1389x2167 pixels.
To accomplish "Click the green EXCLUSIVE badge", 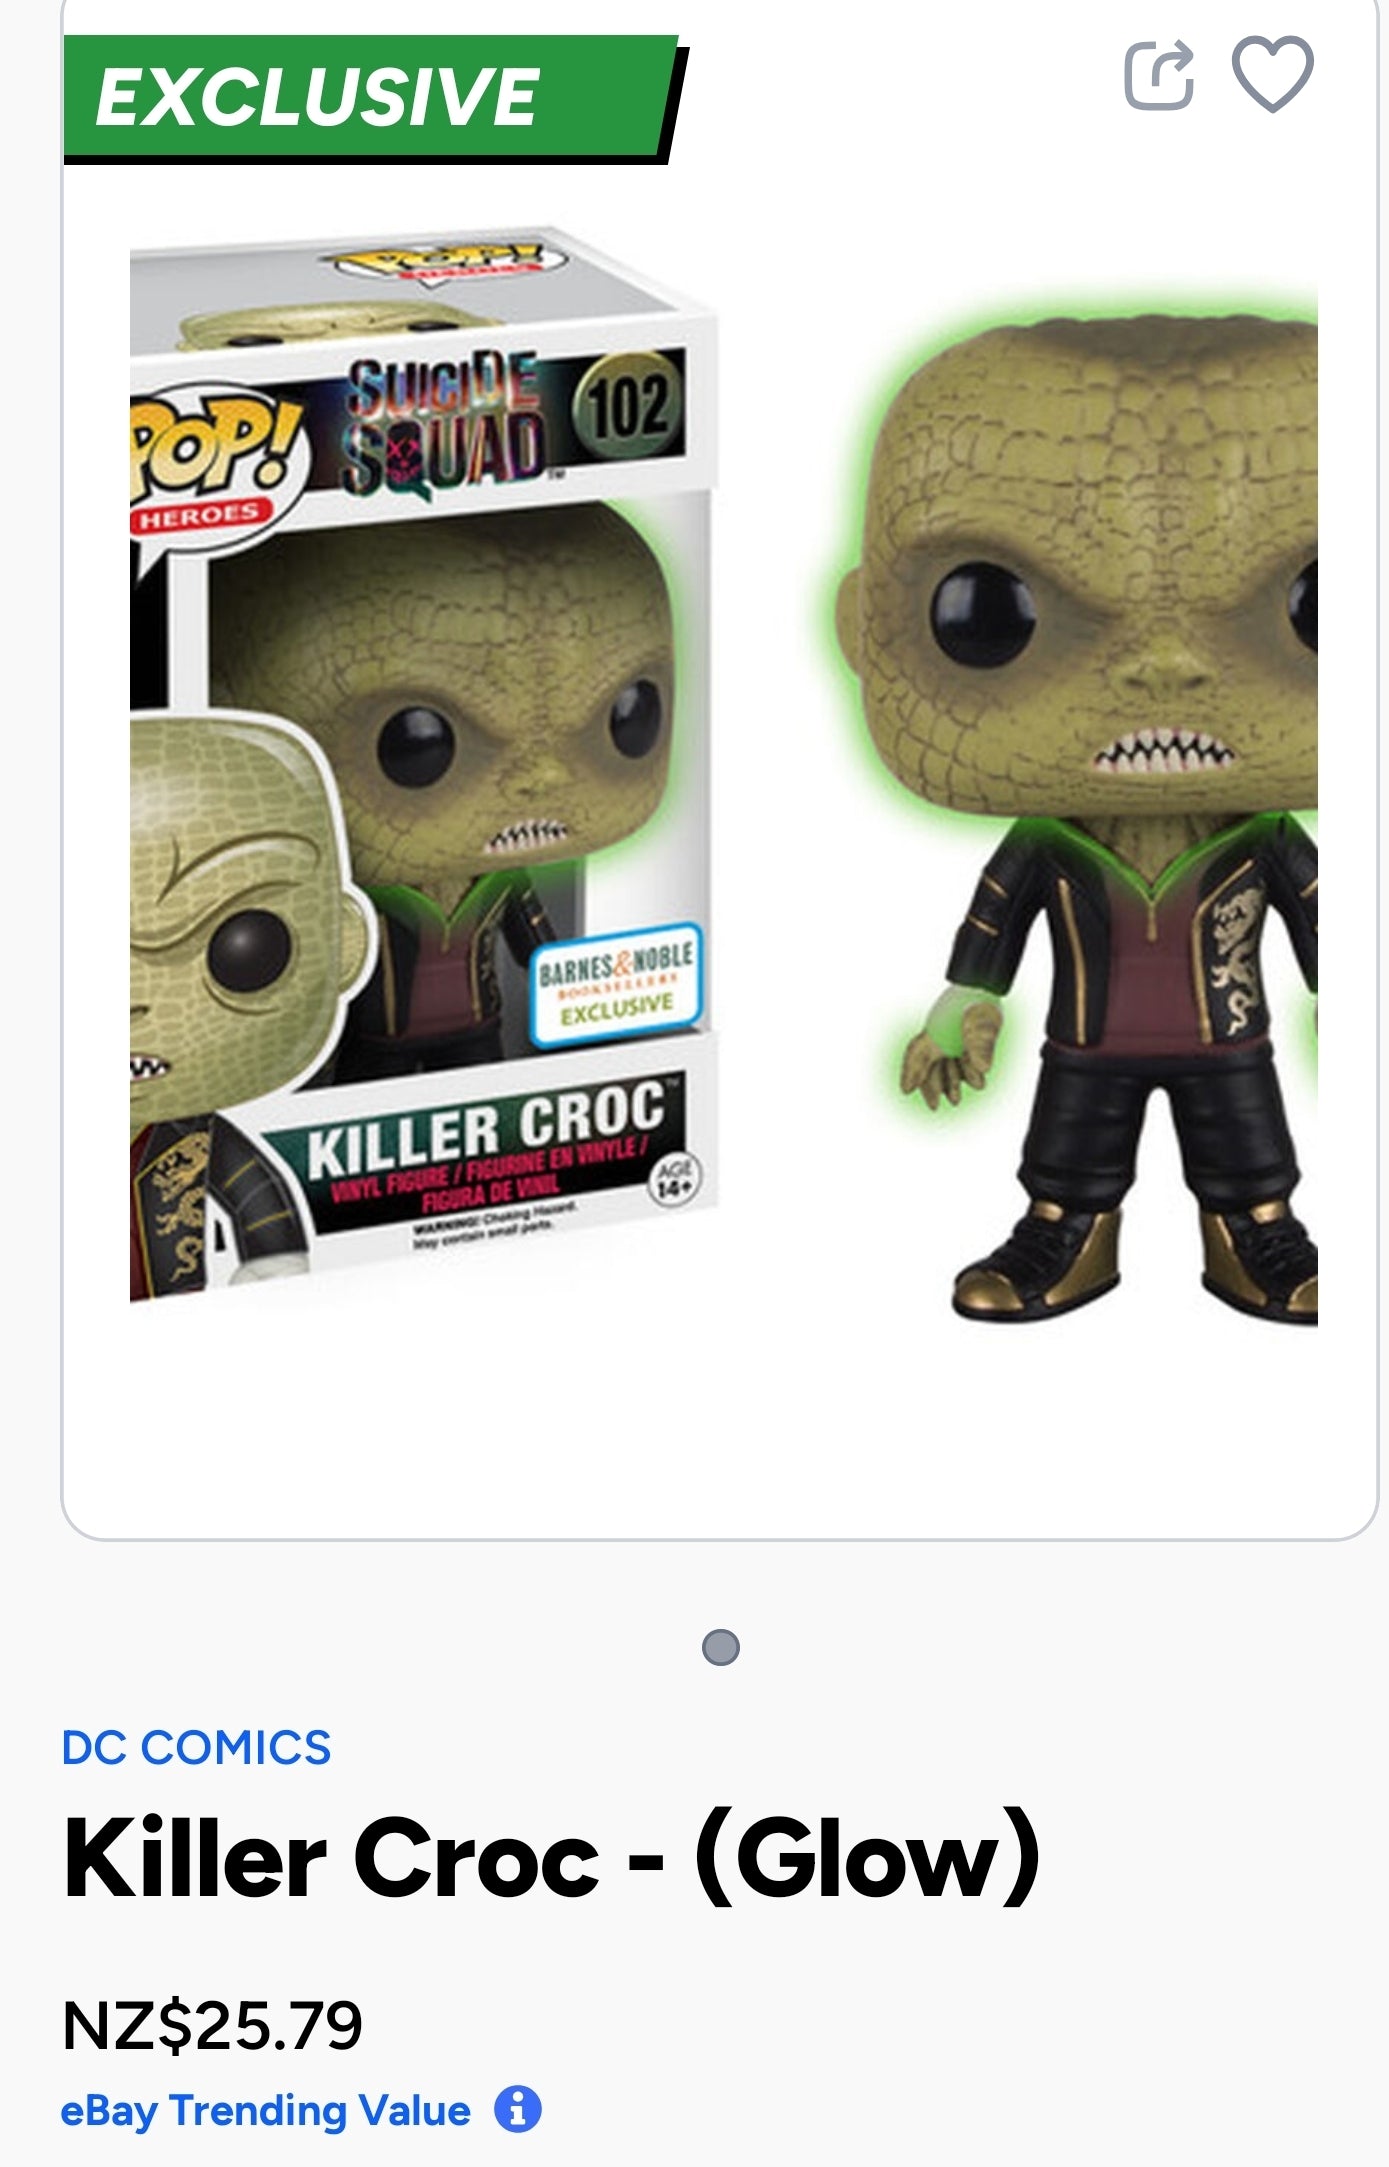I will click(372, 98).
